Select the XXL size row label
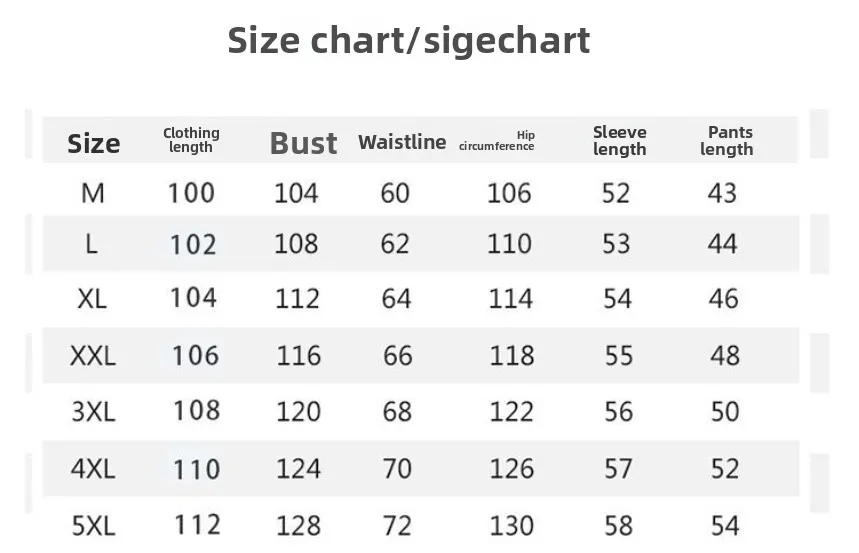 click(x=93, y=356)
